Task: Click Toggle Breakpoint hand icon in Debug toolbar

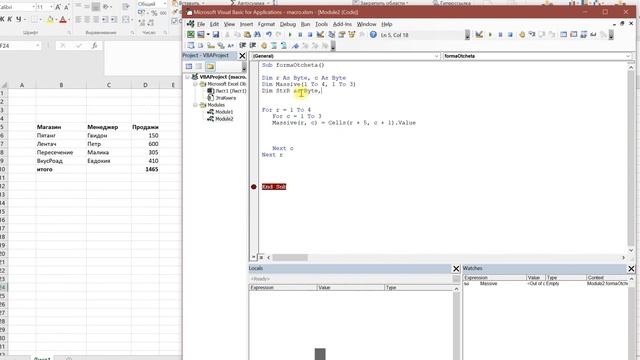Action: (x=522, y=35)
